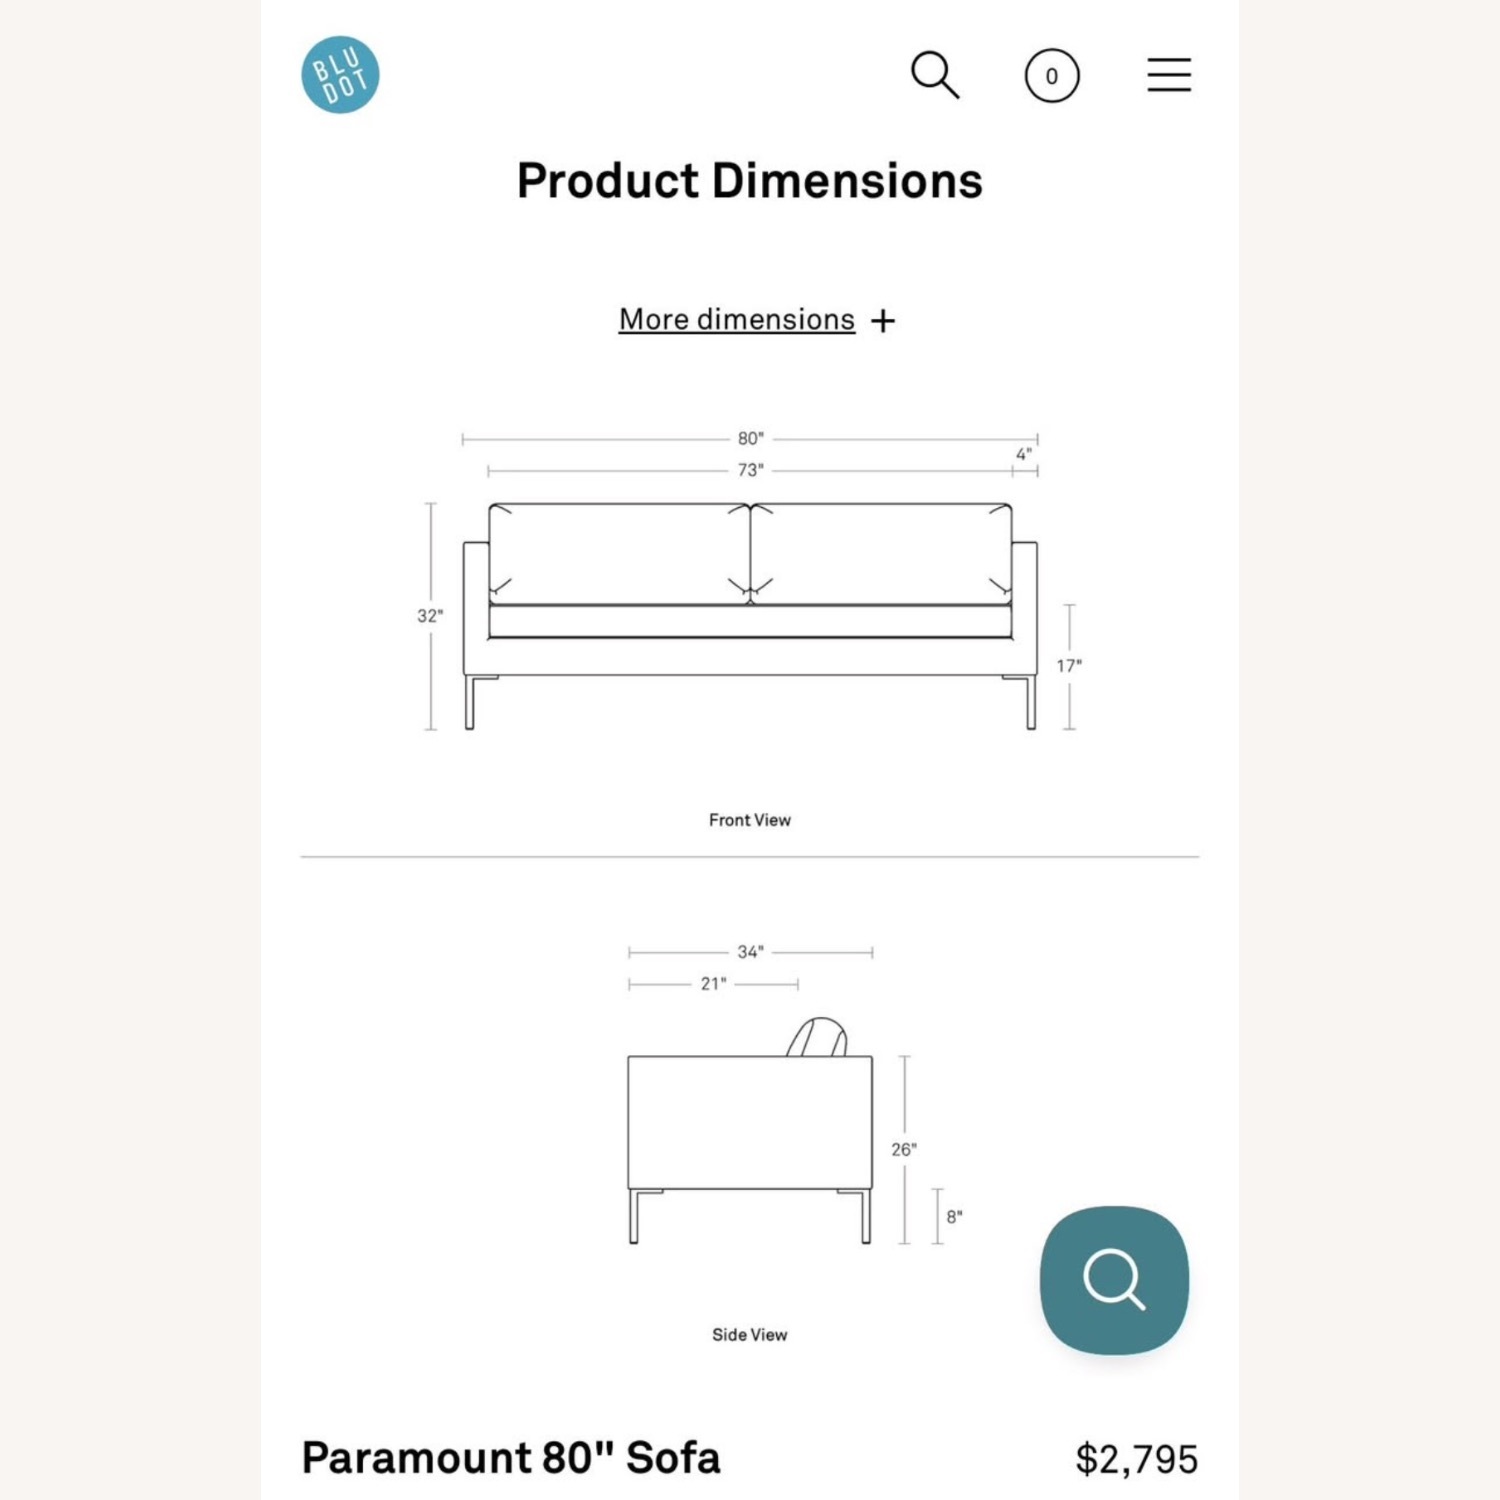The height and width of the screenshot is (1500, 1500).
Task: Open the cart showing 0 items
Action: (x=1052, y=76)
